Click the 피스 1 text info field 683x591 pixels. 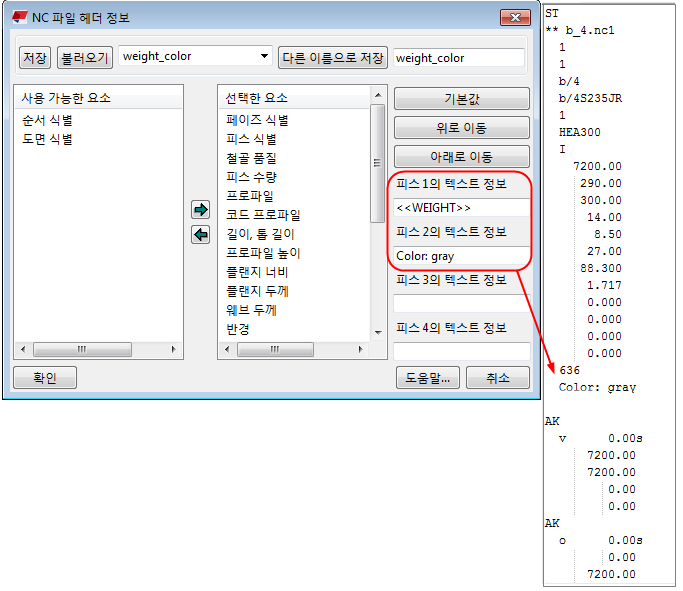(x=461, y=208)
